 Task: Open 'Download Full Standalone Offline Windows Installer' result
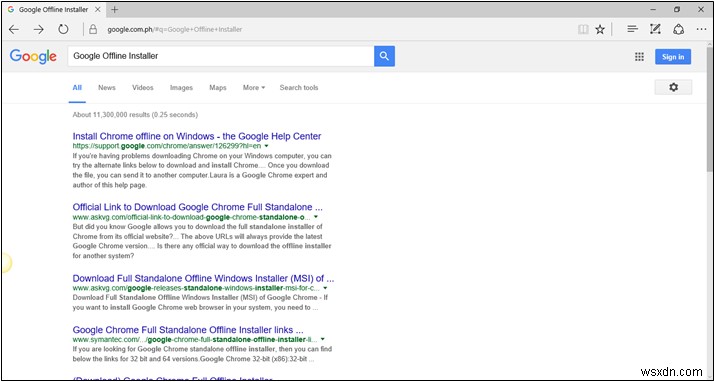coord(203,278)
